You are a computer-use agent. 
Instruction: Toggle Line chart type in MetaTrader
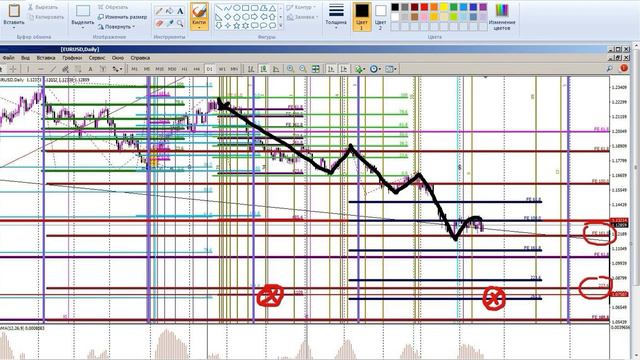tap(276, 69)
